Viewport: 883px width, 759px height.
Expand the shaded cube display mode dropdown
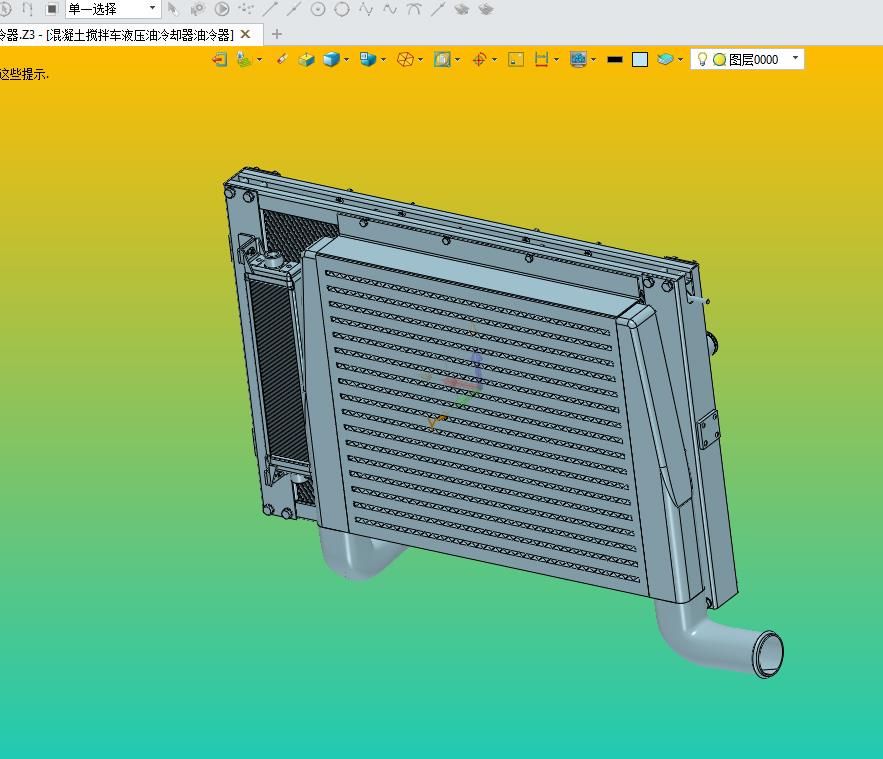[x=346, y=59]
